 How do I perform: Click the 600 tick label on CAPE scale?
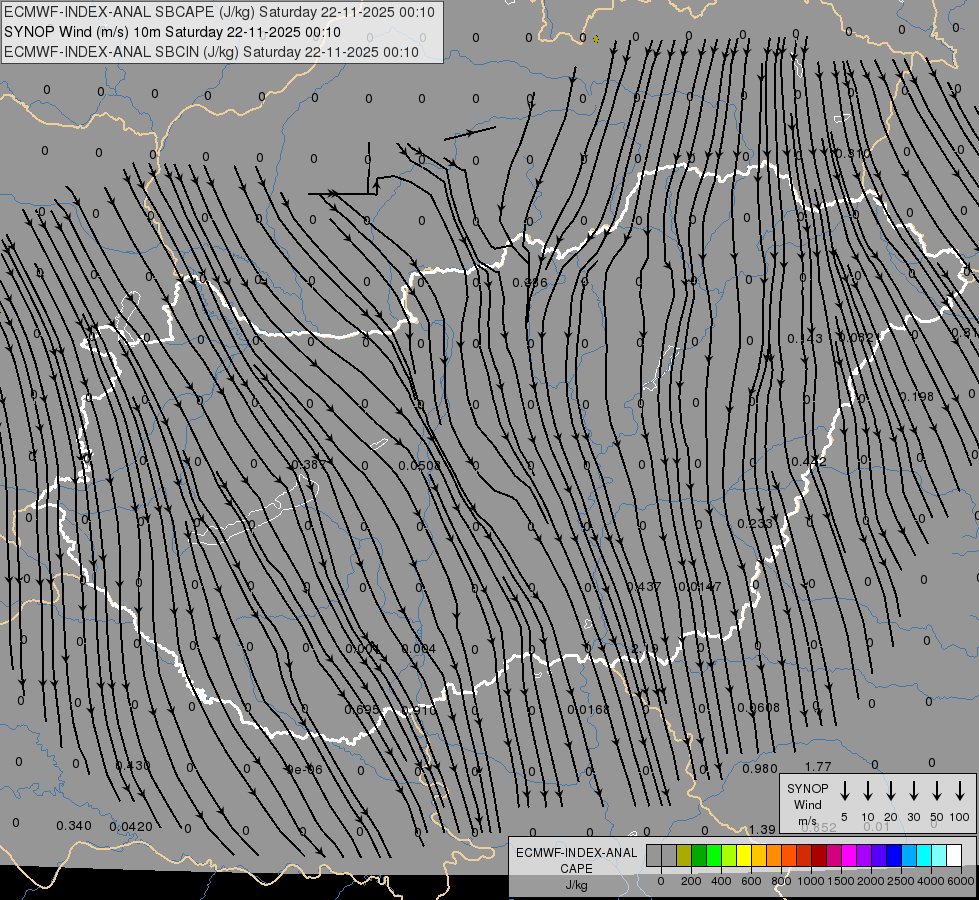click(751, 881)
